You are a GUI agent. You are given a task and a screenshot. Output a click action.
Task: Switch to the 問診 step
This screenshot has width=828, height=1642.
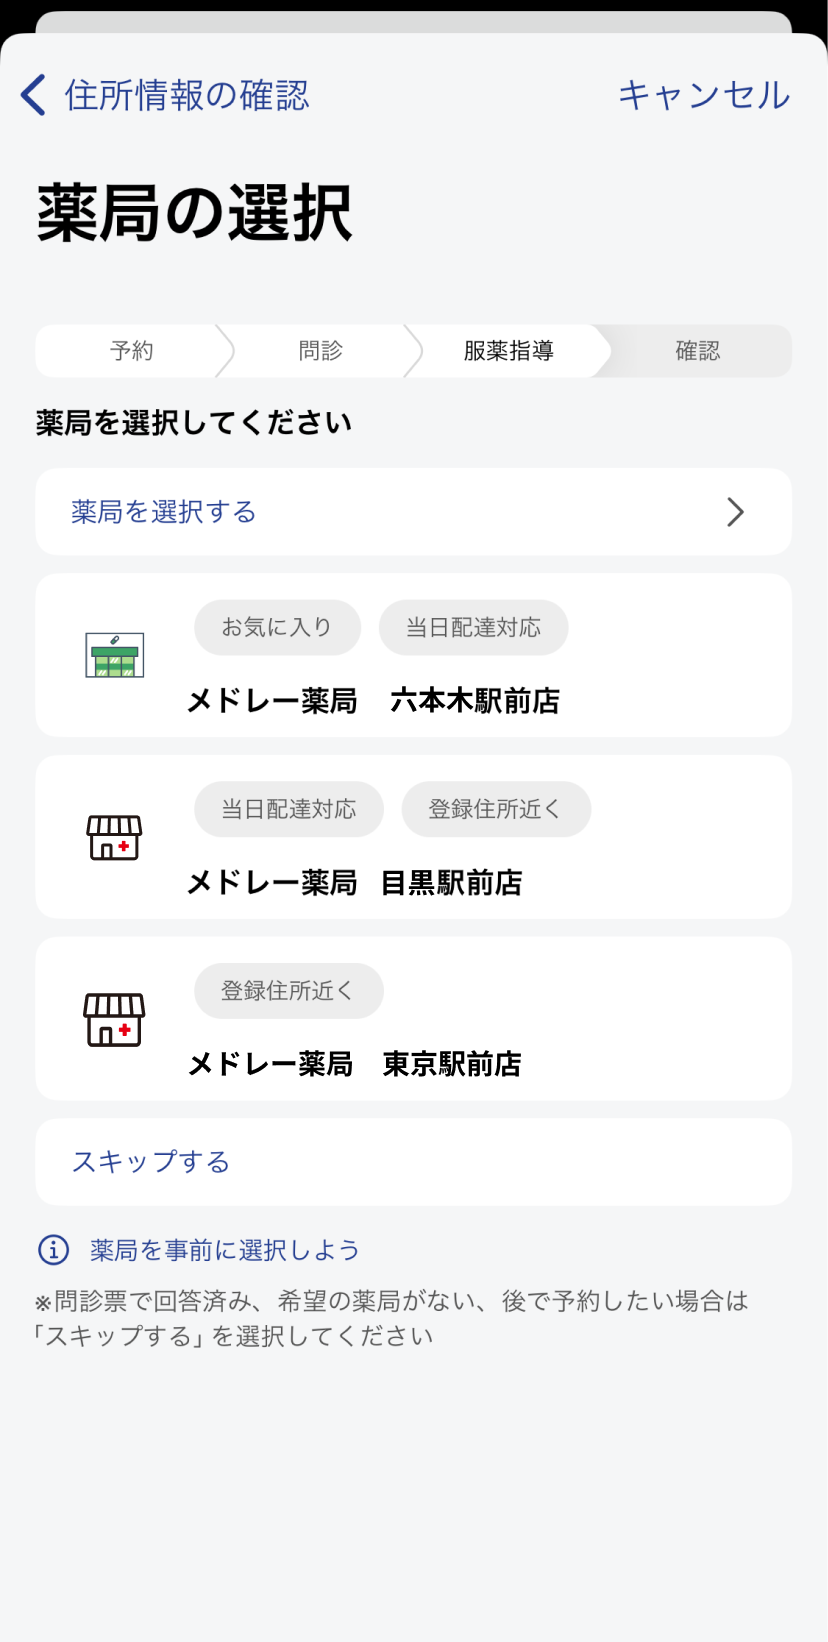[320, 351]
